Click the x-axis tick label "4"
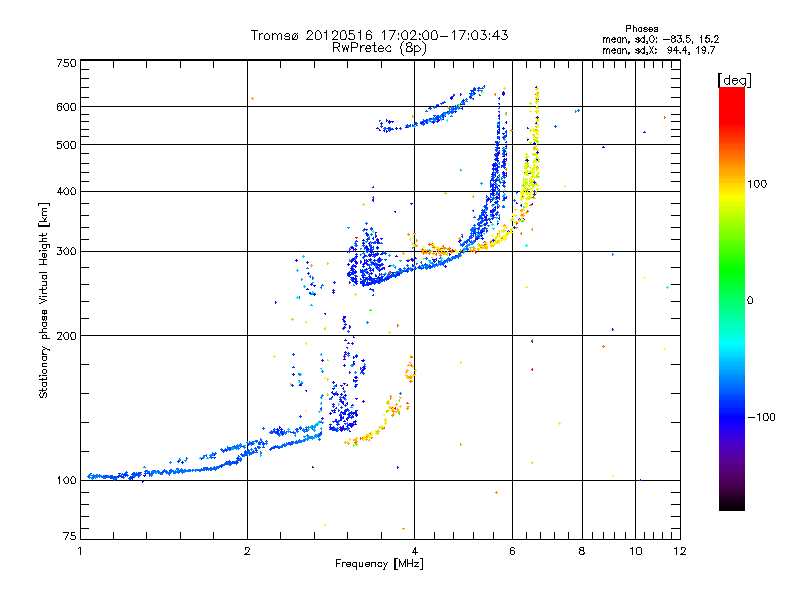The height and width of the screenshot is (600, 800). click(414, 551)
